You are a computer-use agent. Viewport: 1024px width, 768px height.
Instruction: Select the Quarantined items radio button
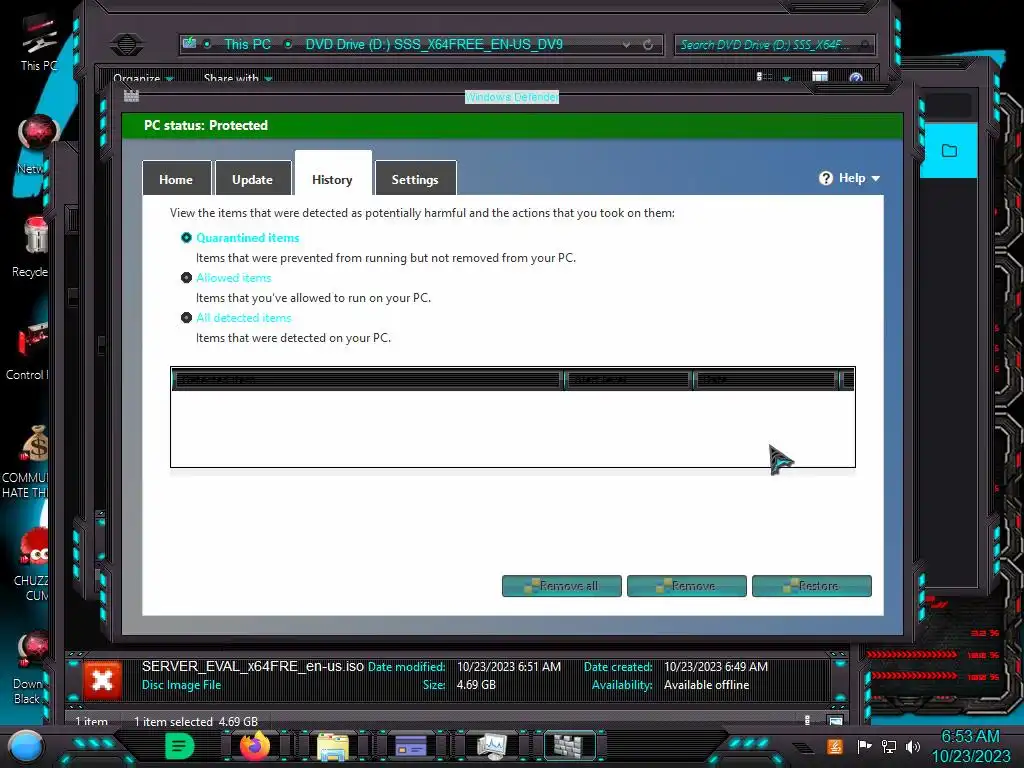[x=186, y=238]
